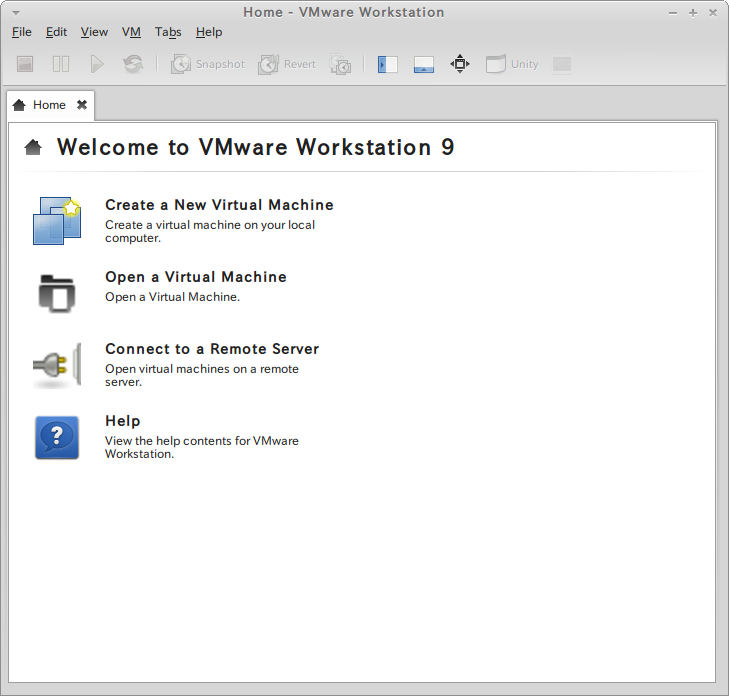Close the VMware Workstation window
Viewport: 729px width, 696px height.
713,13
